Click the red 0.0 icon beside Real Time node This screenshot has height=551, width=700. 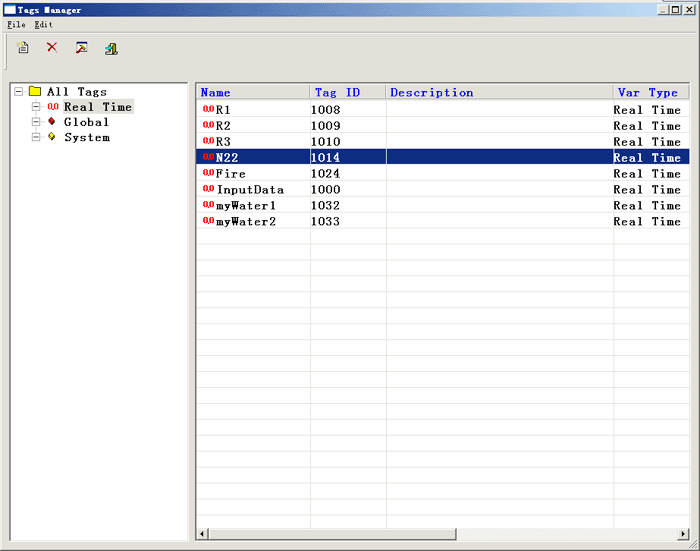pyautogui.click(x=53, y=107)
